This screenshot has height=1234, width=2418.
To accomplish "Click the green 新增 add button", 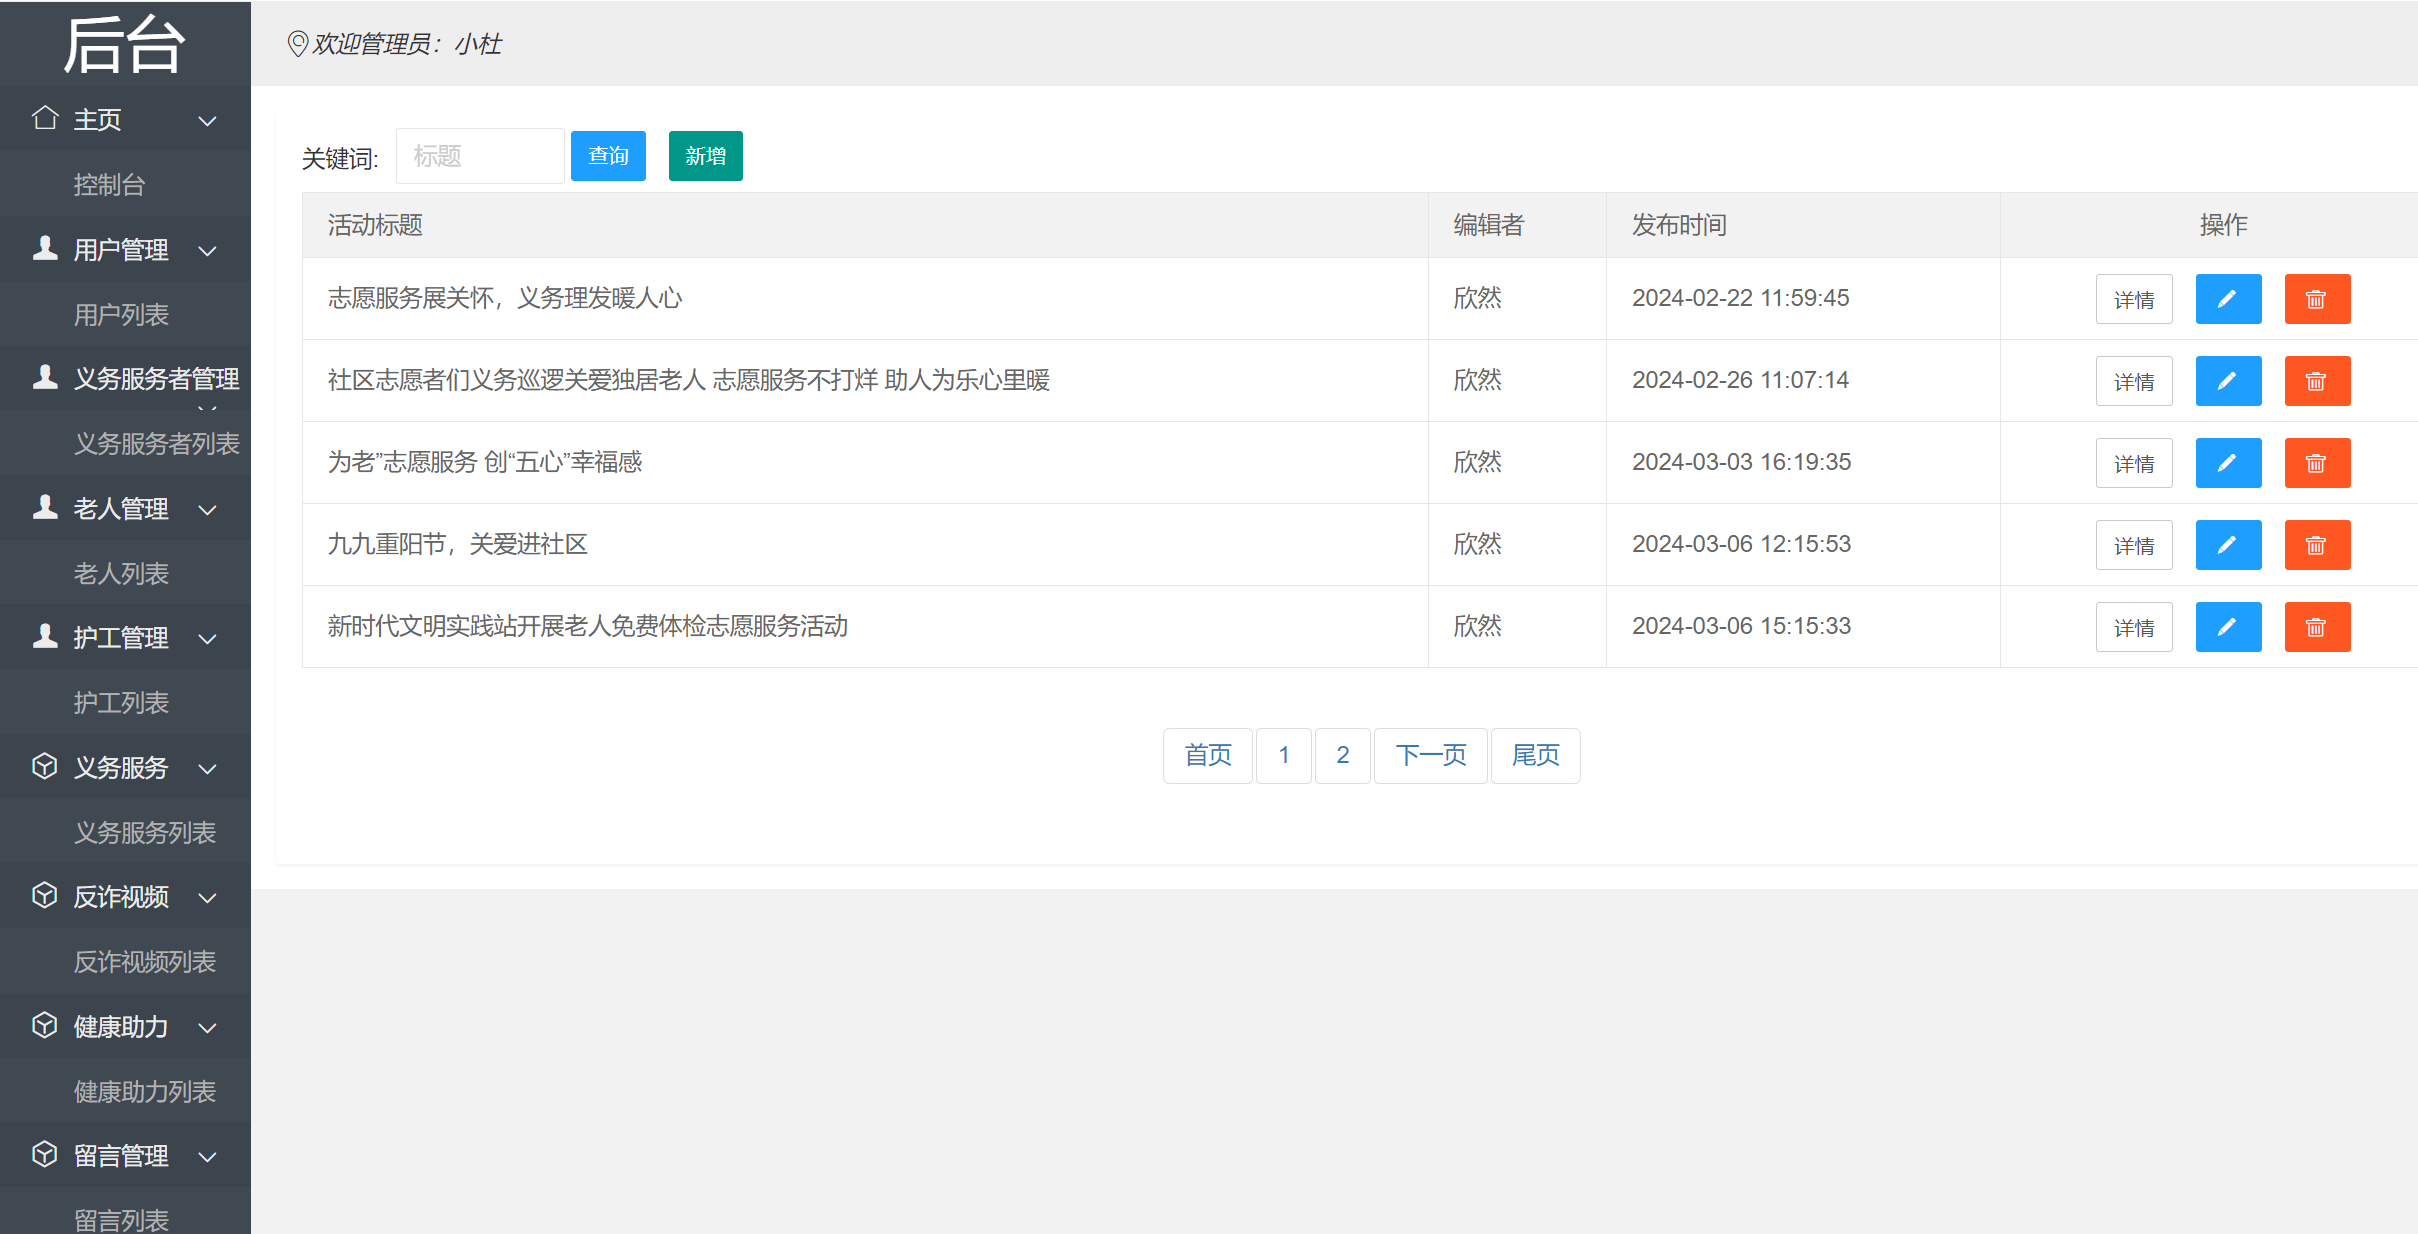I will click(706, 156).
